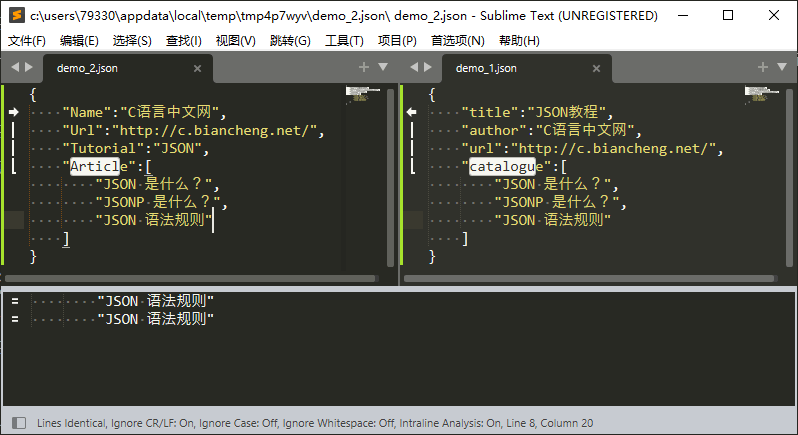The width and height of the screenshot is (798, 435).
Task: Click "Name":"C语言中文网" line
Action: pyautogui.click(x=144, y=112)
